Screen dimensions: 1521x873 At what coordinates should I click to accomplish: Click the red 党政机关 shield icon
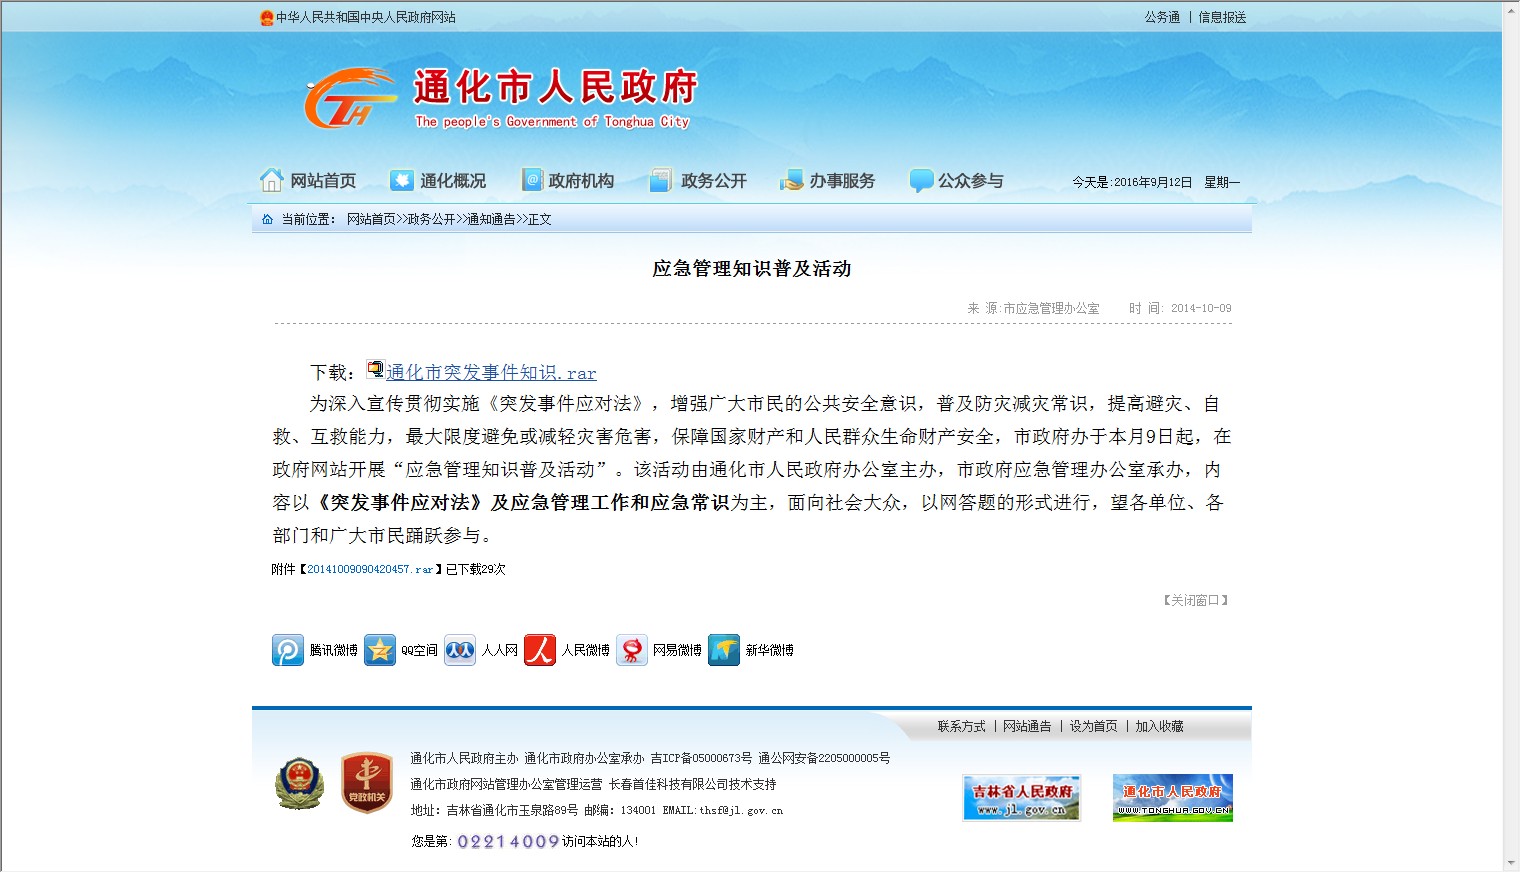click(366, 783)
